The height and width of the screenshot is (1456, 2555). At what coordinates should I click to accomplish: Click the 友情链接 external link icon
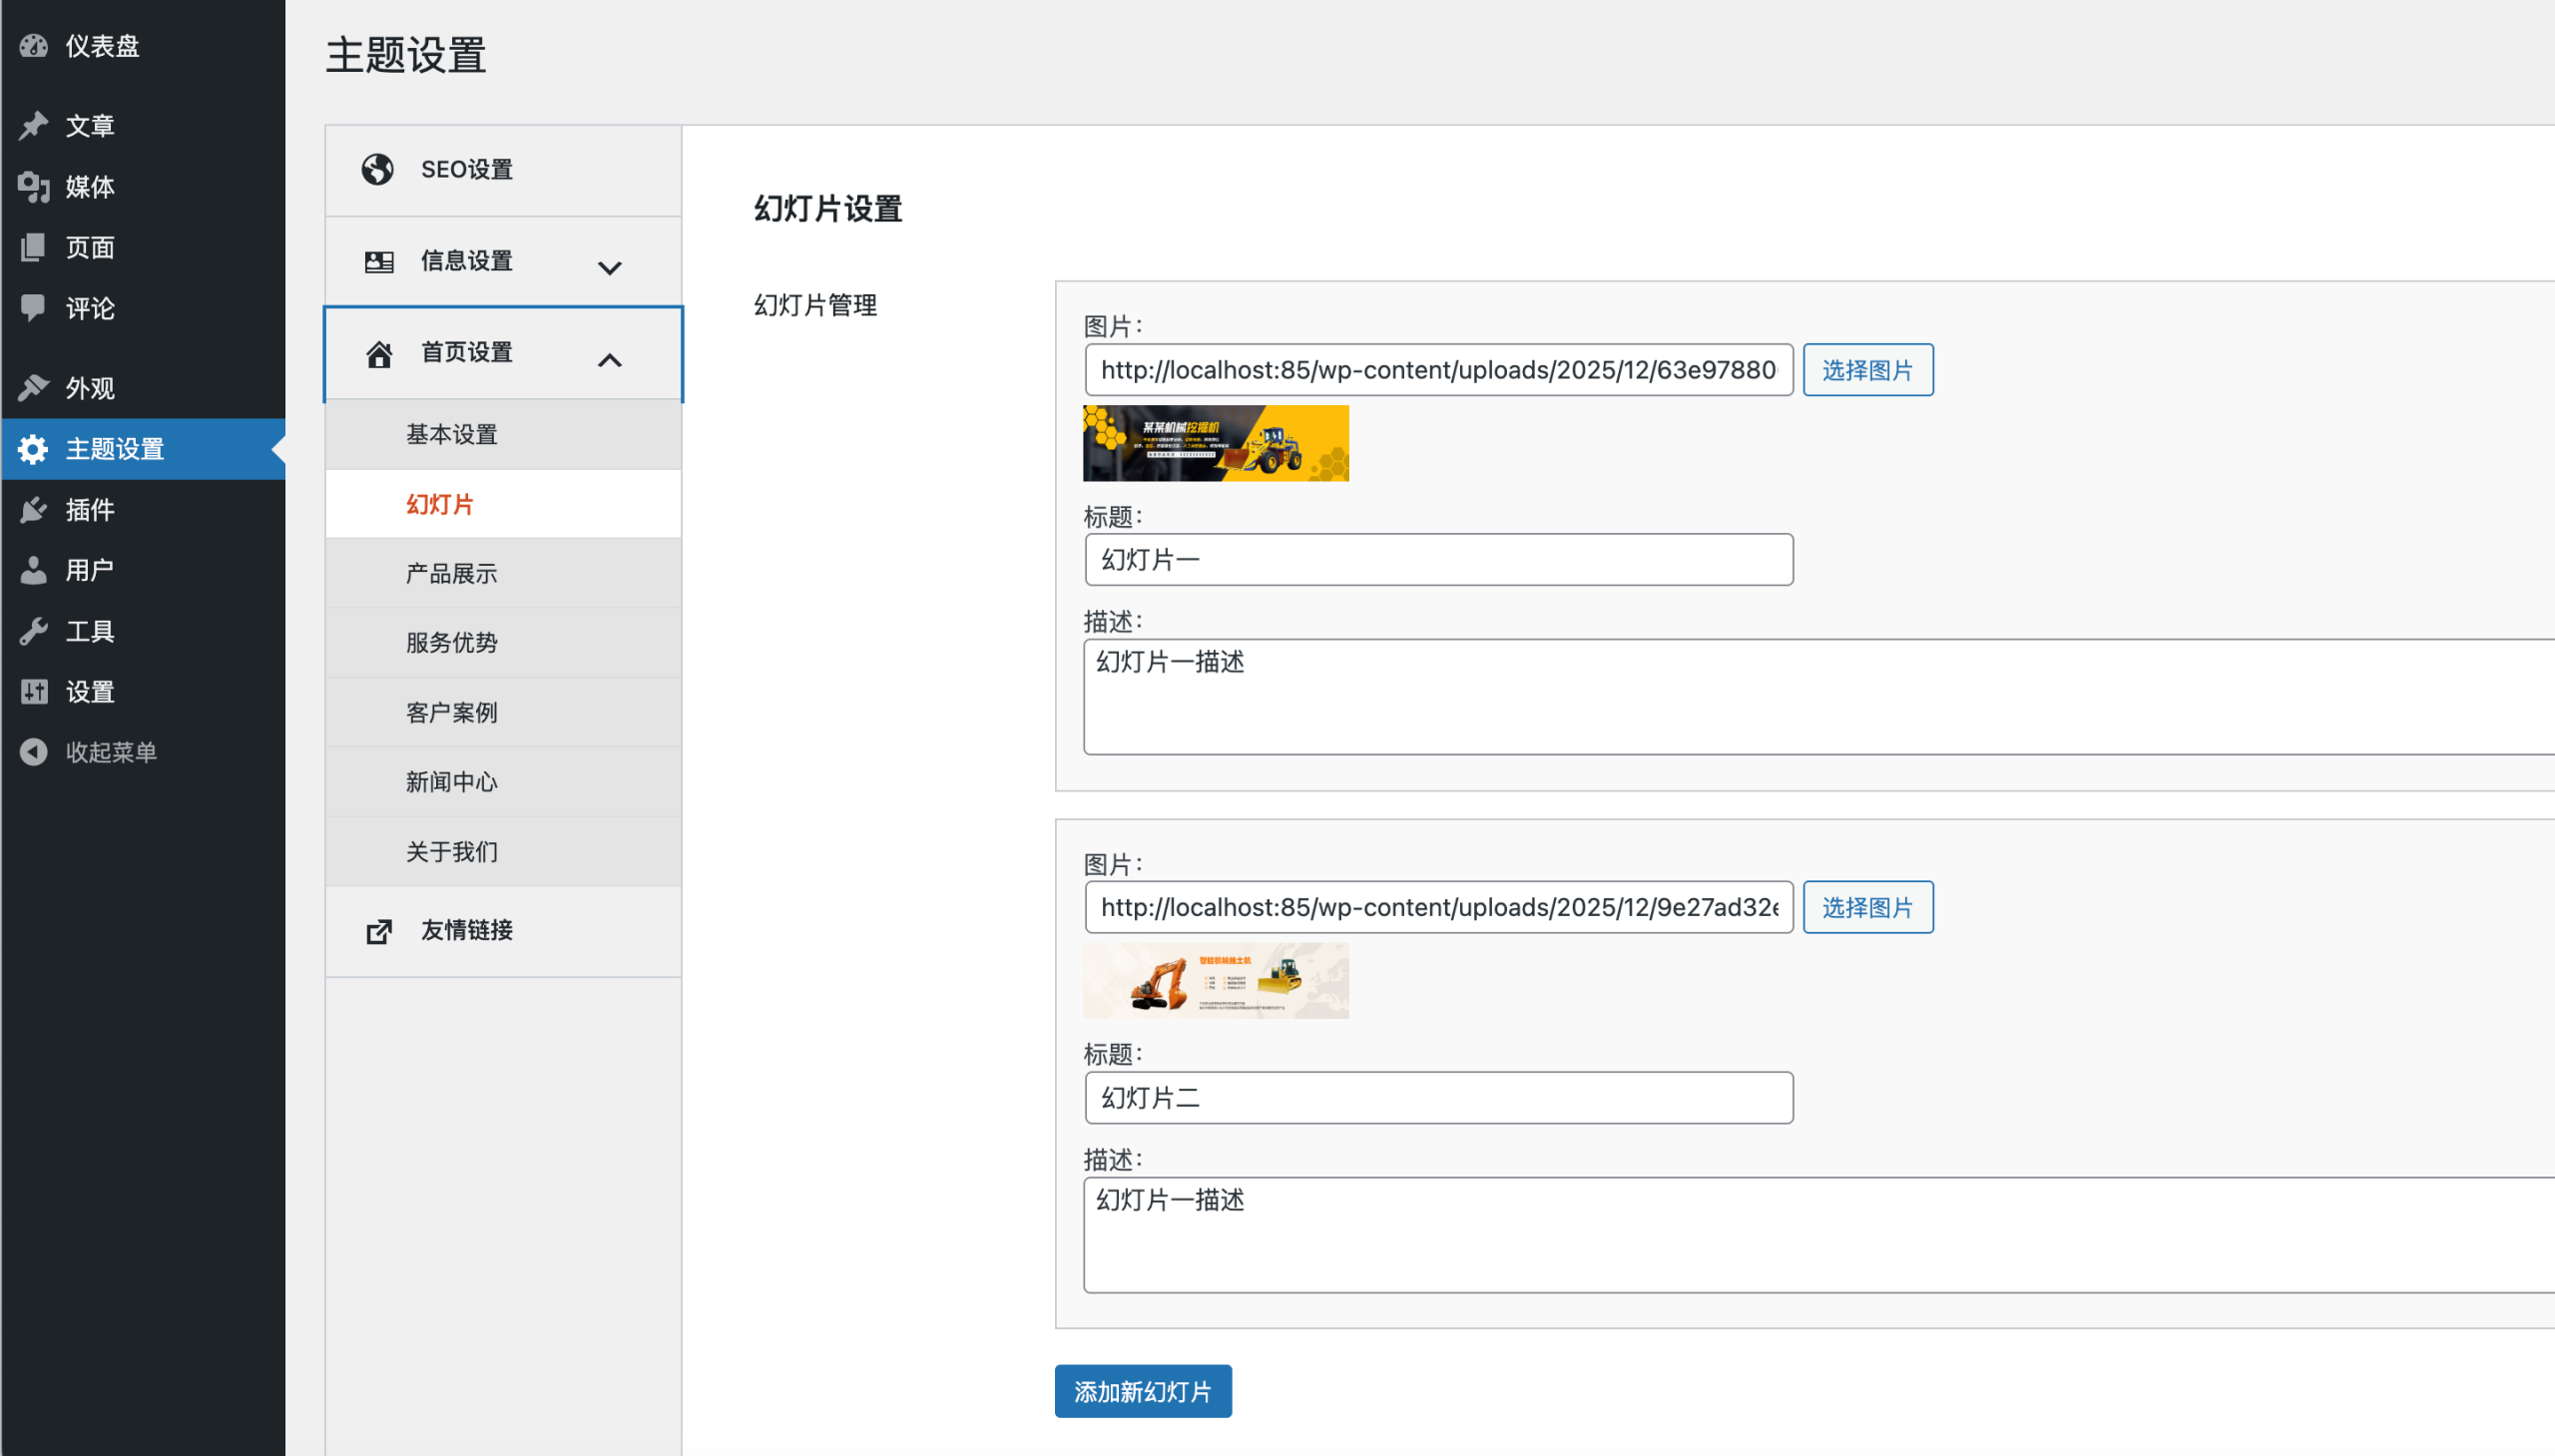click(378, 931)
